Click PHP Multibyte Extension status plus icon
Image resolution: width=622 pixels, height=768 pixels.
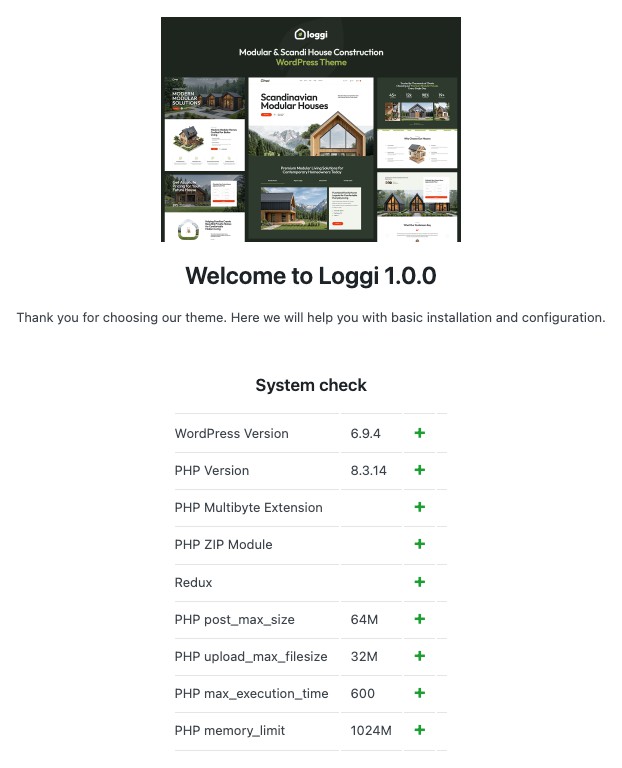click(420, 508)
